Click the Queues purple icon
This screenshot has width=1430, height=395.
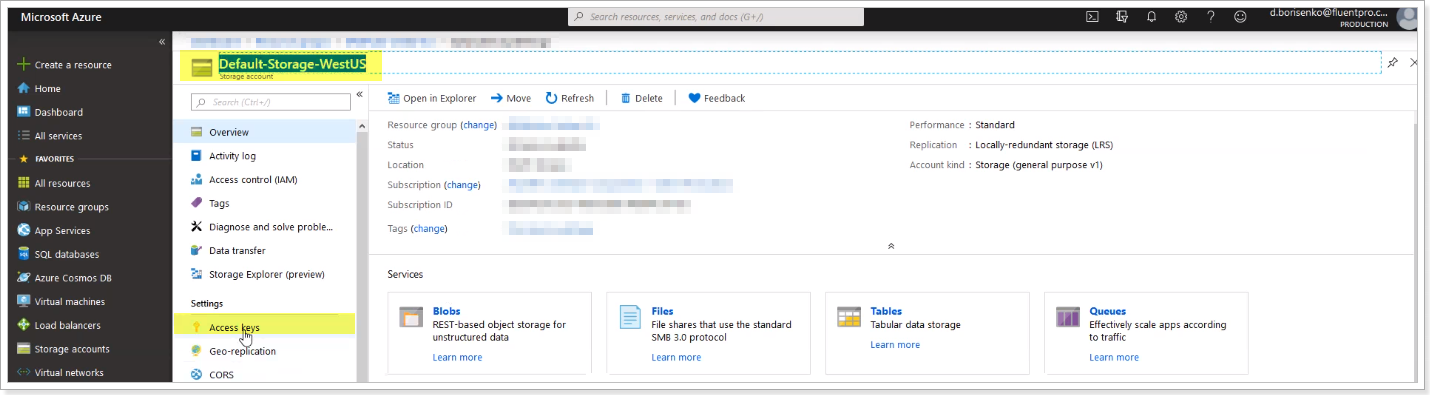click(1068, 317)
